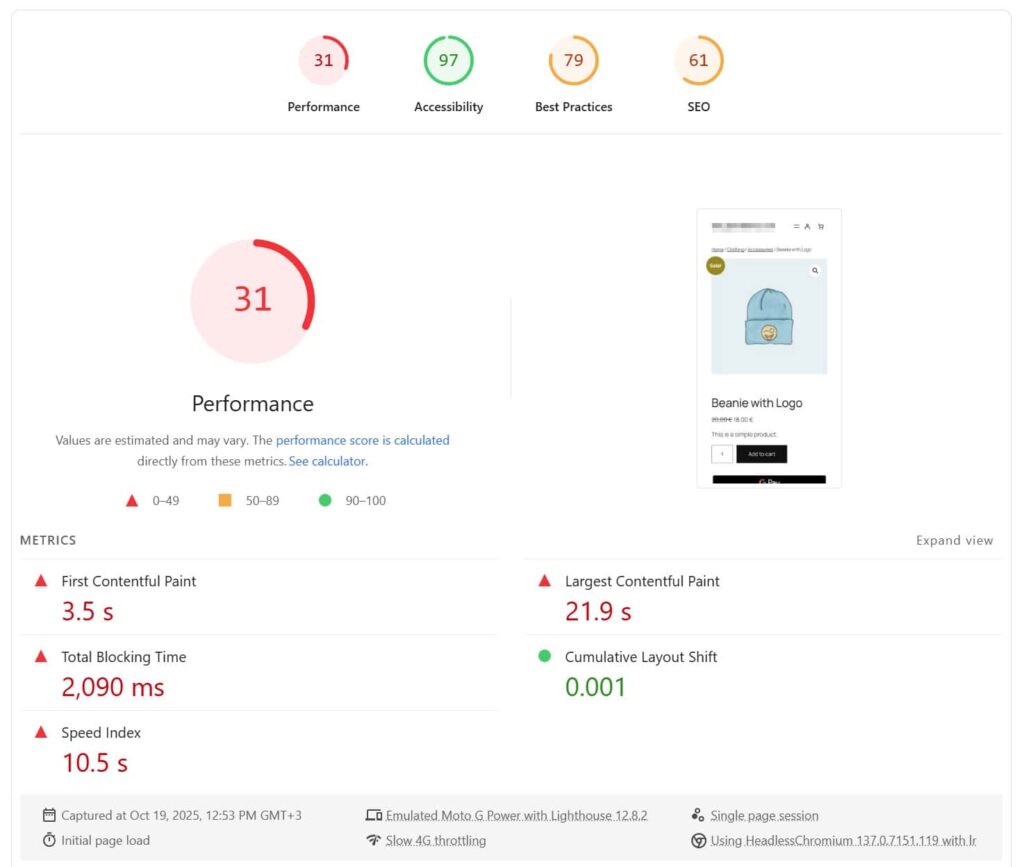Click Emulated Moto G Power with Lighthouse link

tap(516, 815)
